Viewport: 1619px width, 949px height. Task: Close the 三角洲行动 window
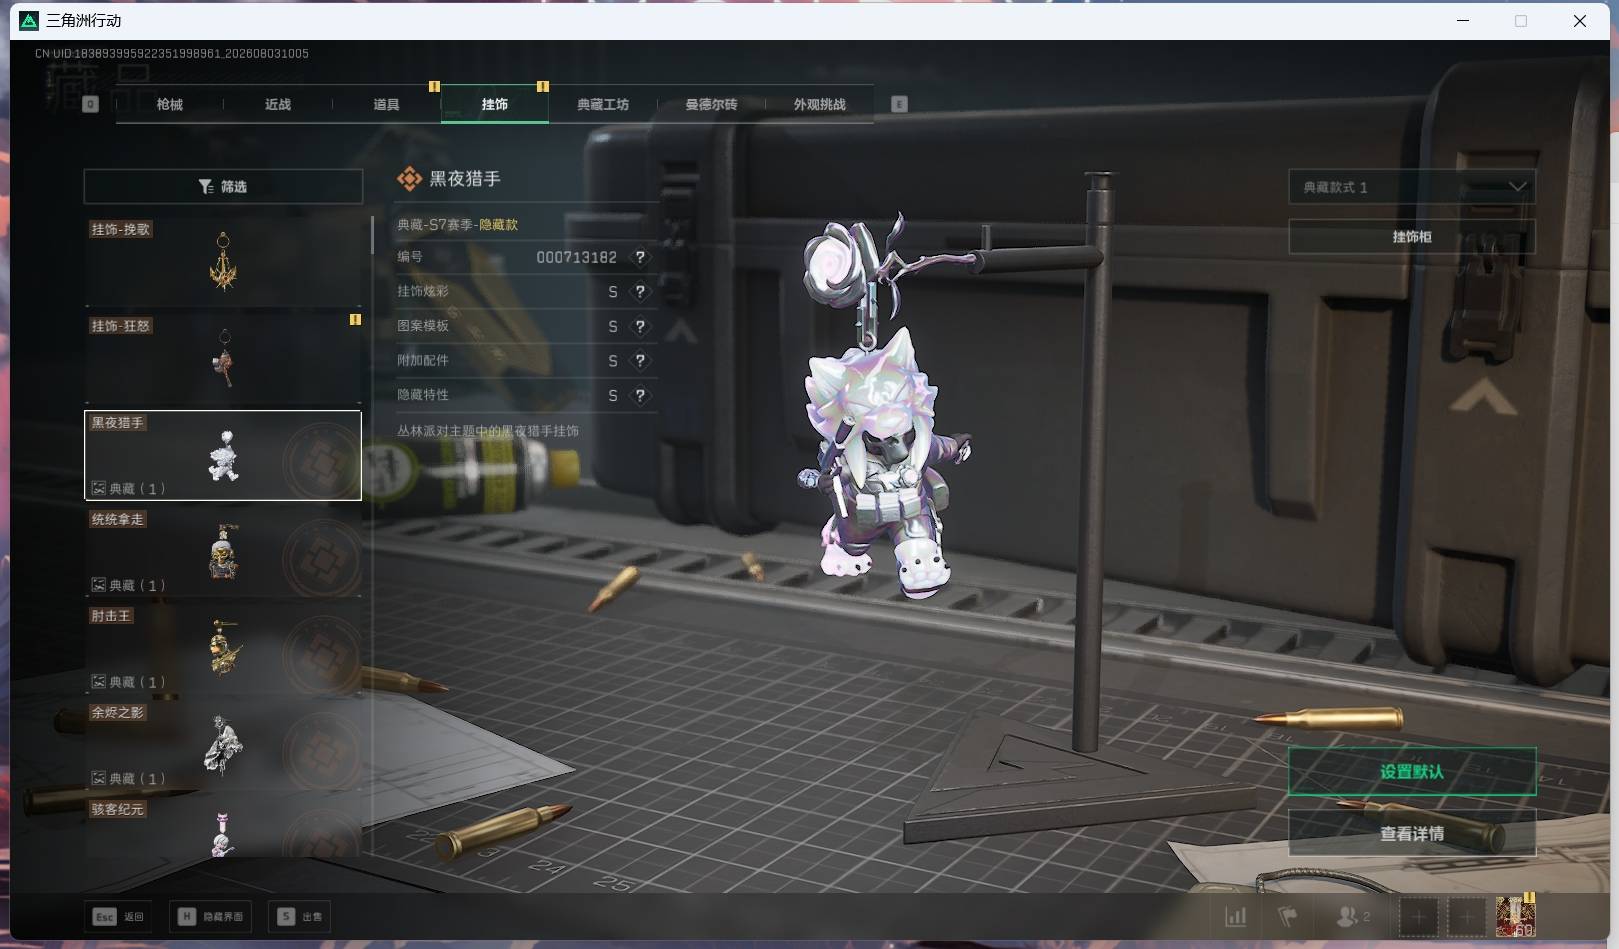(1580, 21)
